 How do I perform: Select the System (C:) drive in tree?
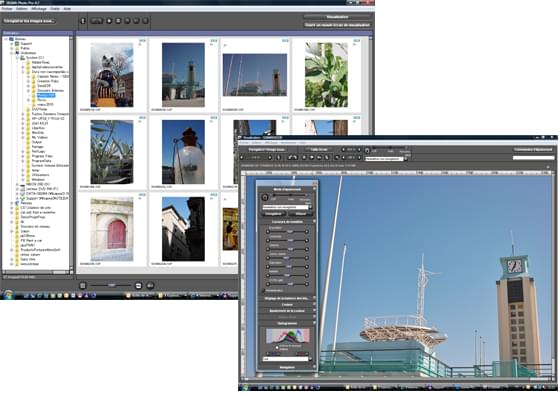tap(34, 58)
